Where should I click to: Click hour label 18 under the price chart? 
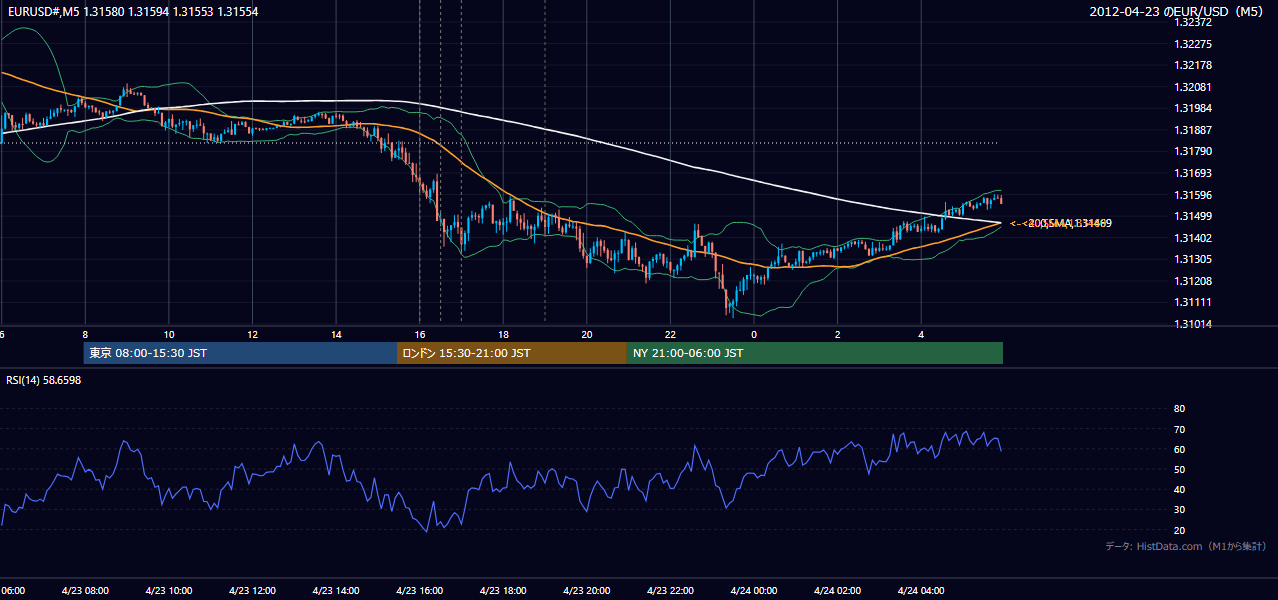coord(503,335)
